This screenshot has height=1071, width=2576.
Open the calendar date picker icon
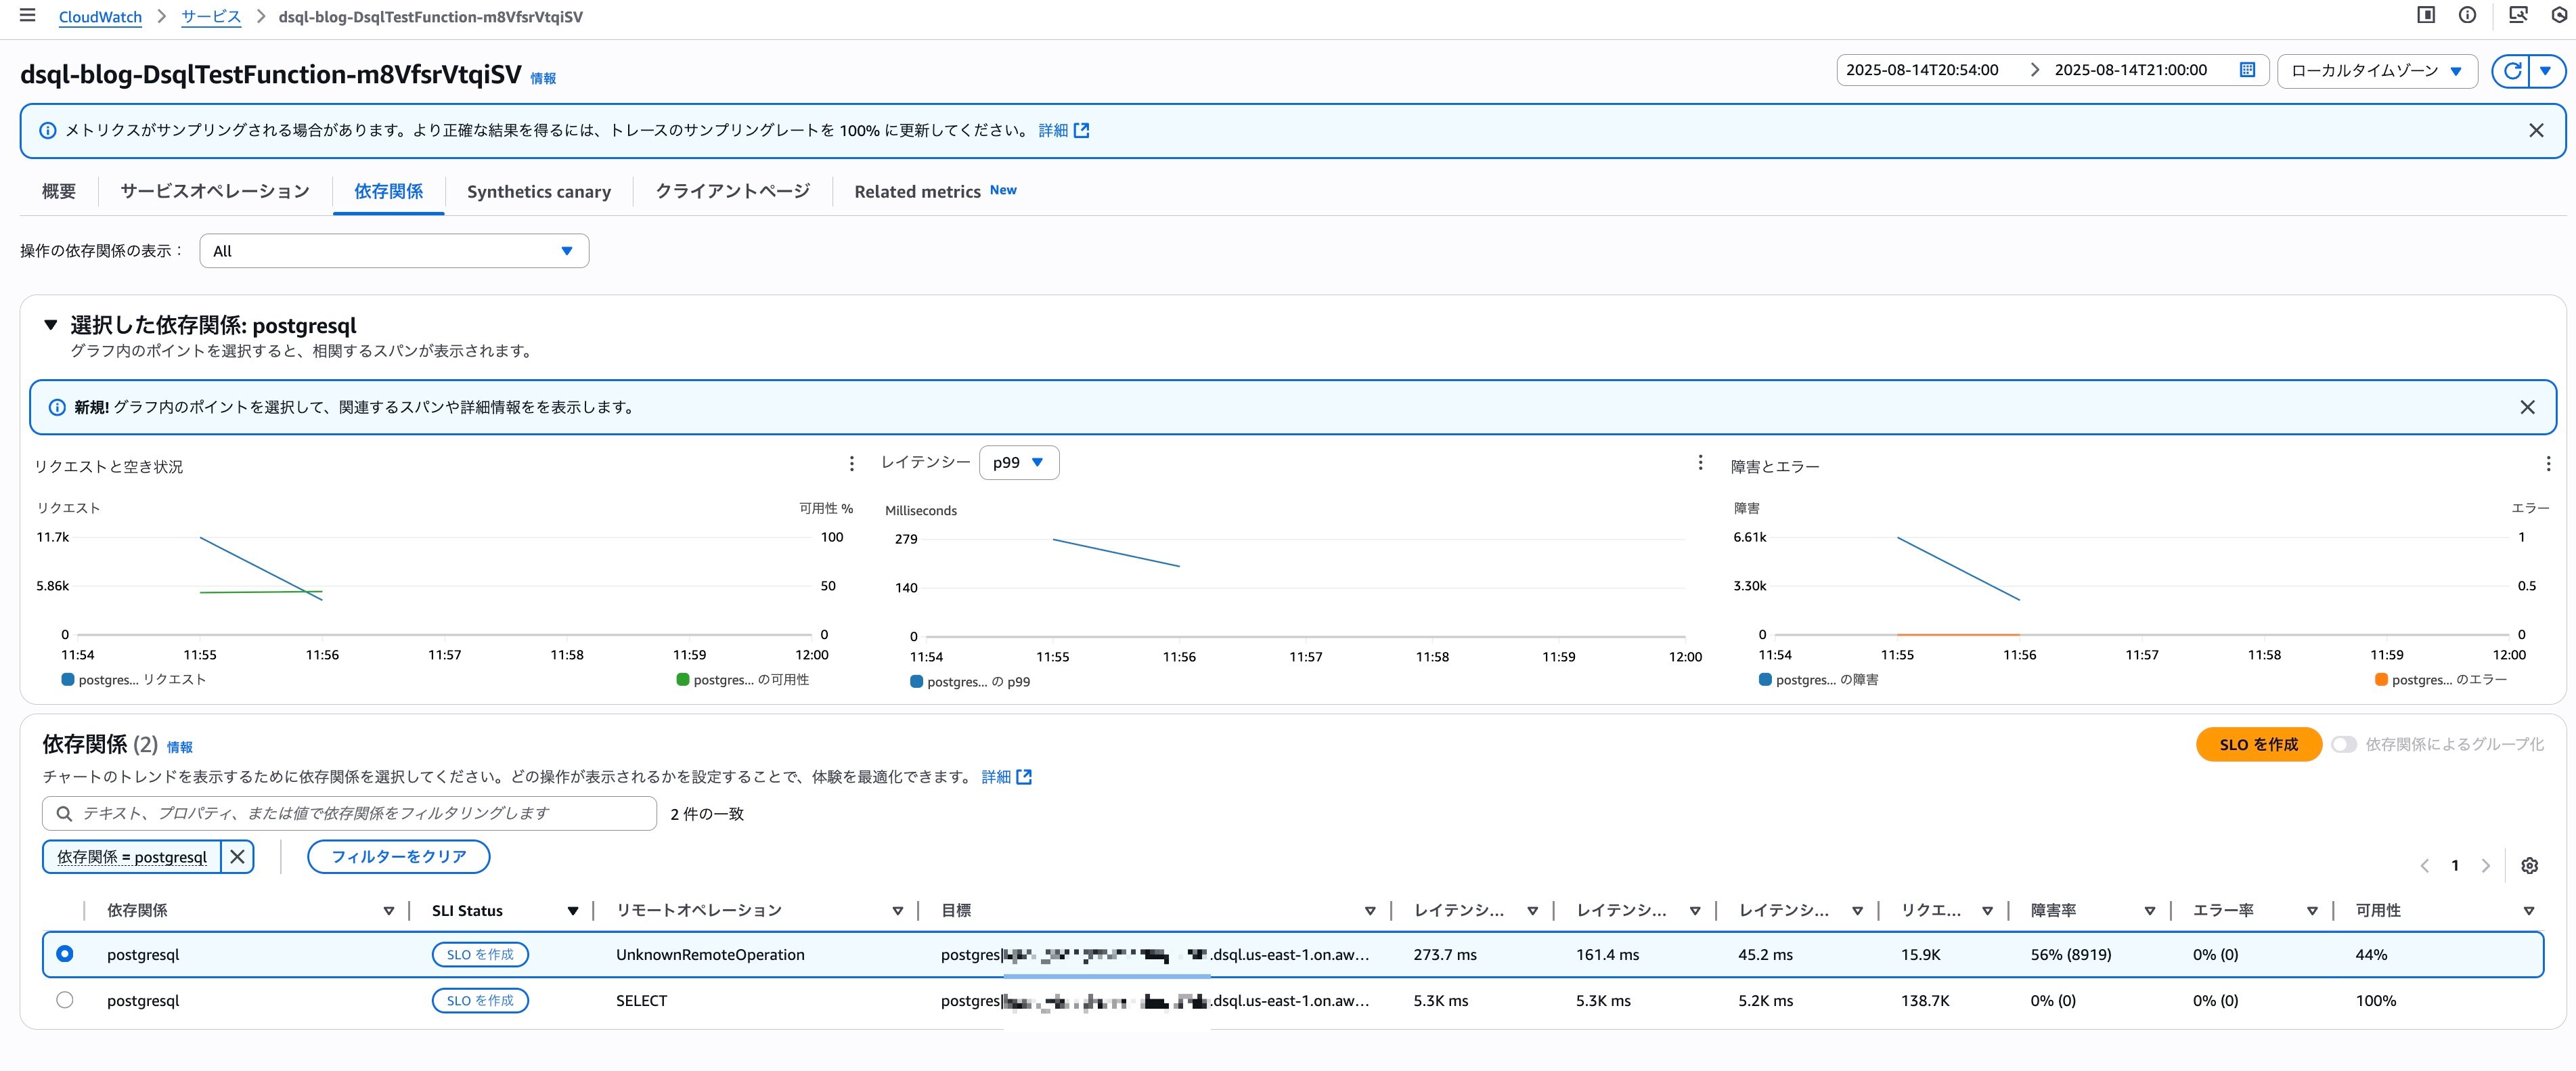pyautogui.click(x=2247, y=70)
